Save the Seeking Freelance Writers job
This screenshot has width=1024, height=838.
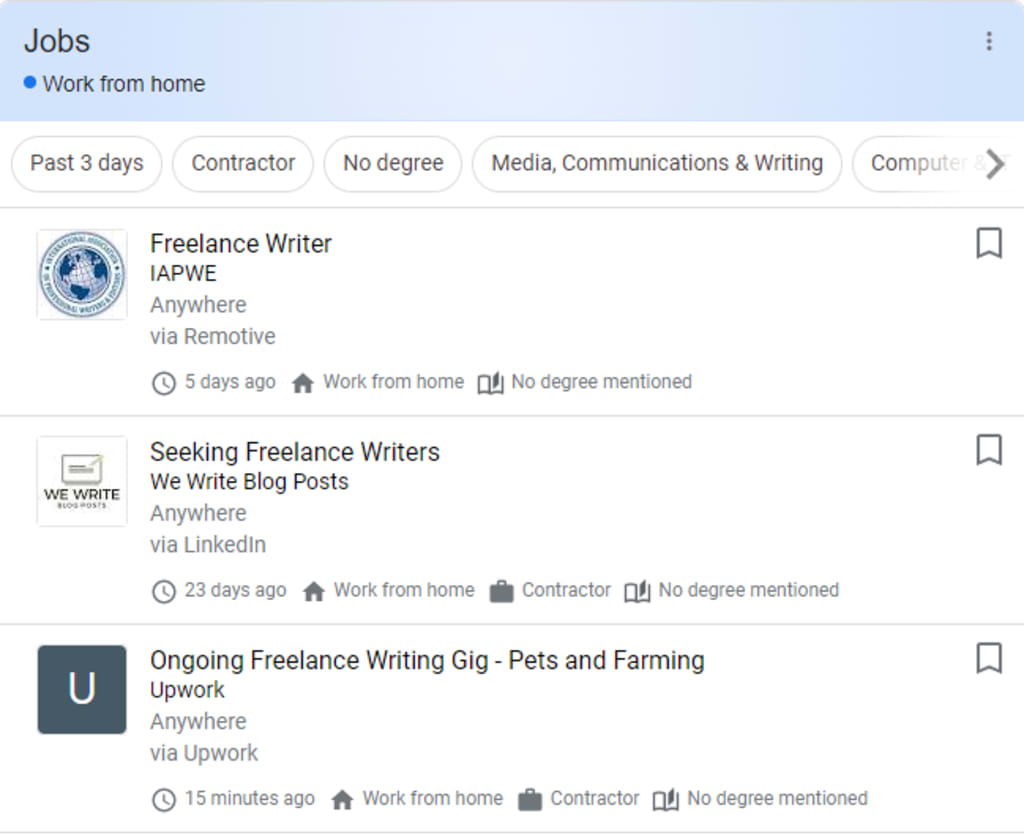(989, 450)
